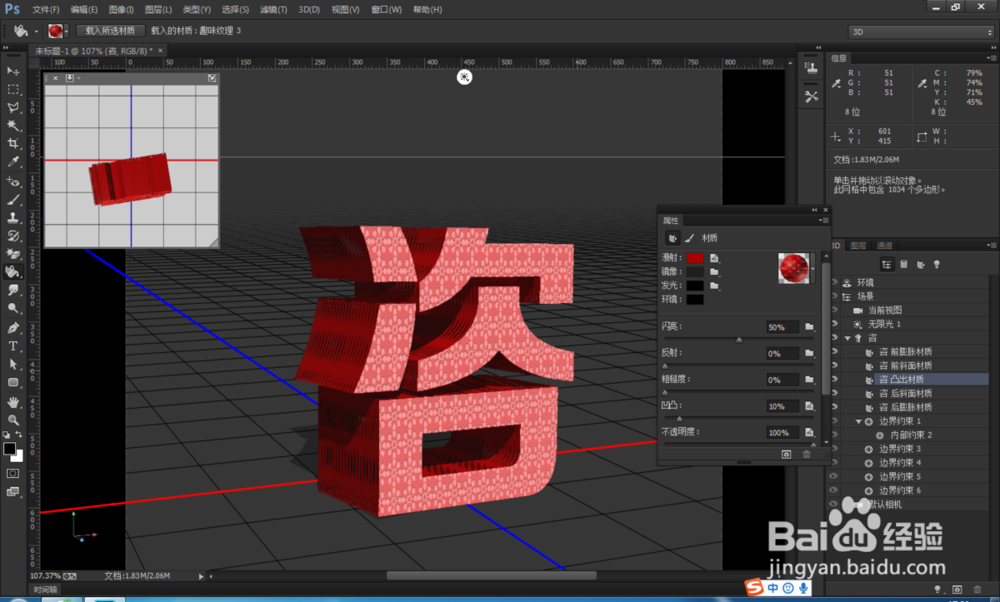Toggle visibility of 边界约束 5
1000x602 pixels.
coord(834,476)
